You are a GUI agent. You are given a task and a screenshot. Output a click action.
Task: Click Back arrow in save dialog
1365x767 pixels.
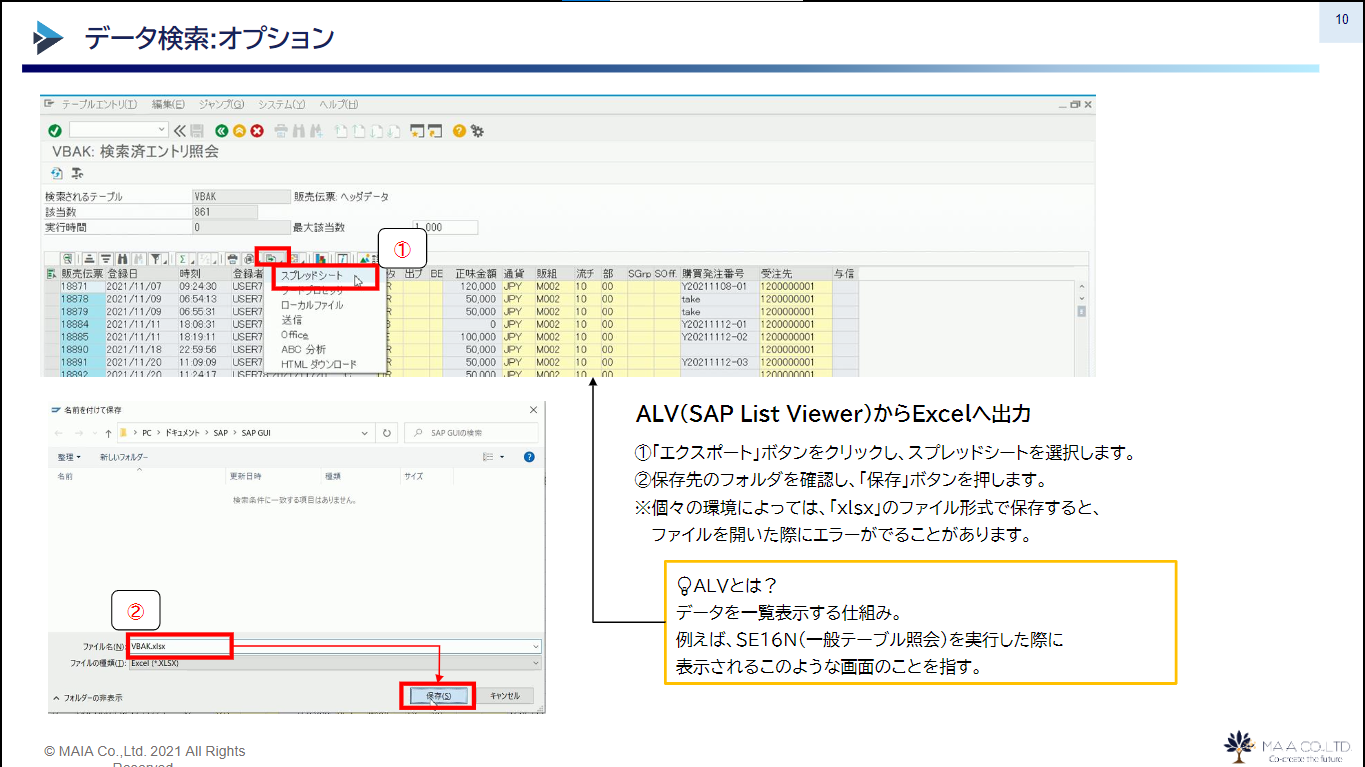[59, 433]
